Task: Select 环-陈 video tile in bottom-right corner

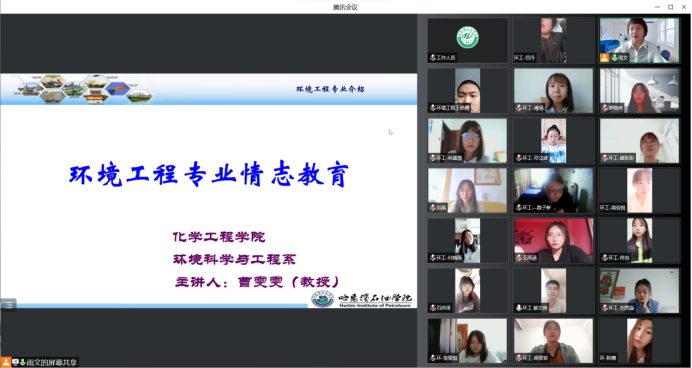Action: (639, 341)
